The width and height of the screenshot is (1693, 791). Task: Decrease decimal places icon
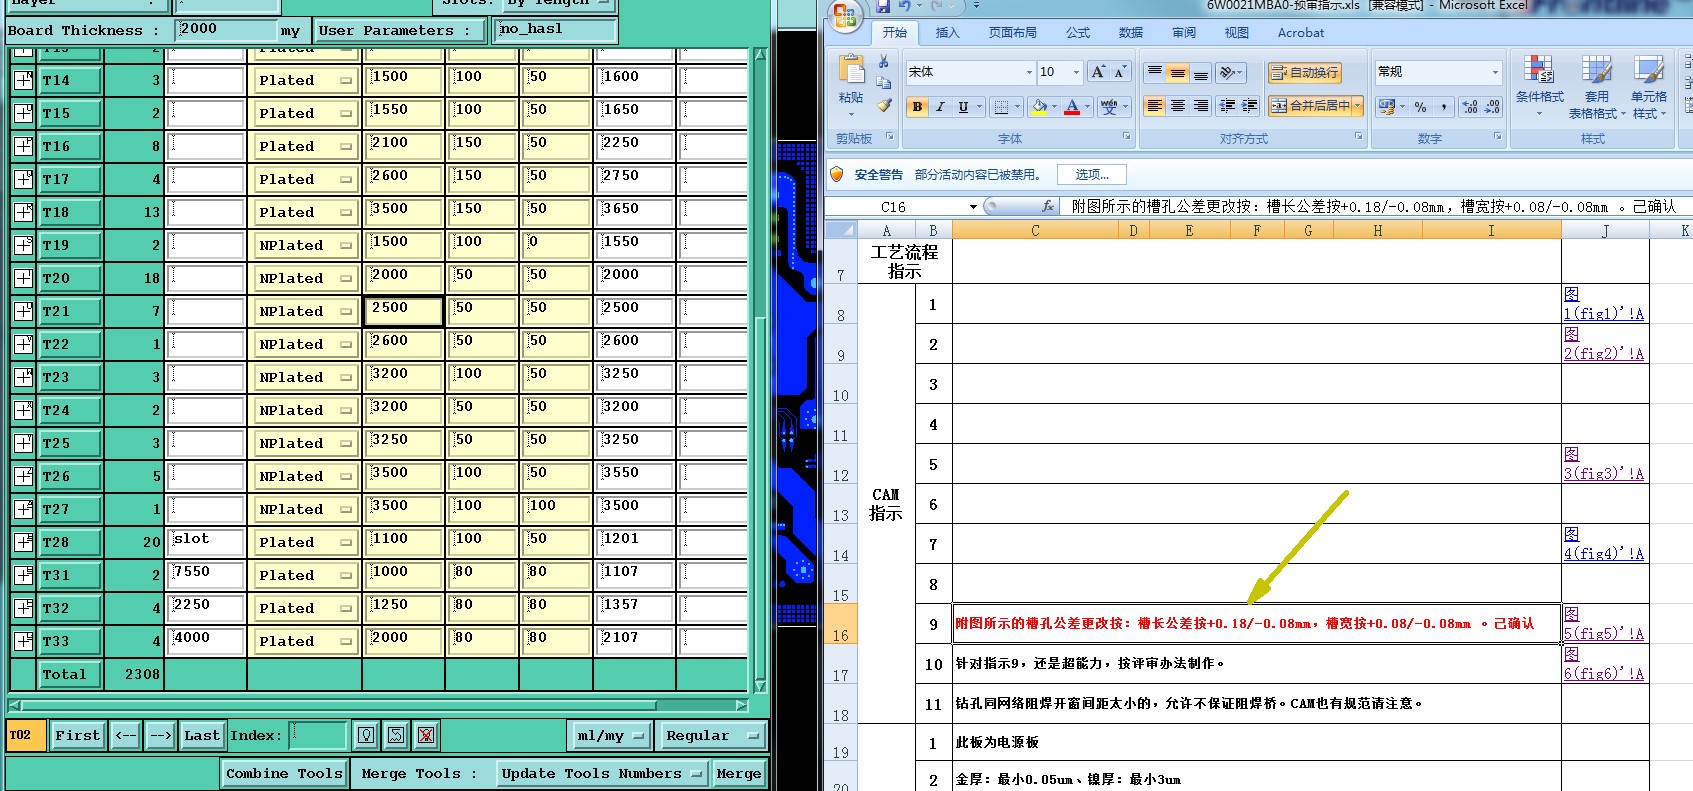pos(1492,106)
